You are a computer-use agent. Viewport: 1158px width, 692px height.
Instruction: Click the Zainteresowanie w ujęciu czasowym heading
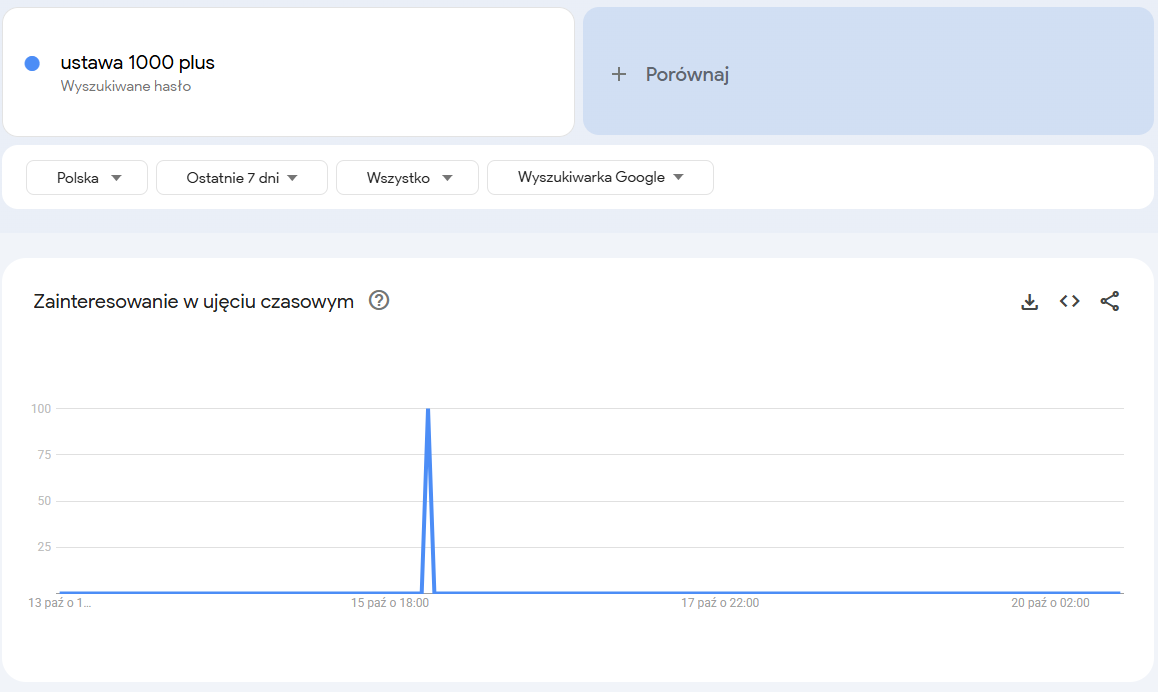(193, 301)
